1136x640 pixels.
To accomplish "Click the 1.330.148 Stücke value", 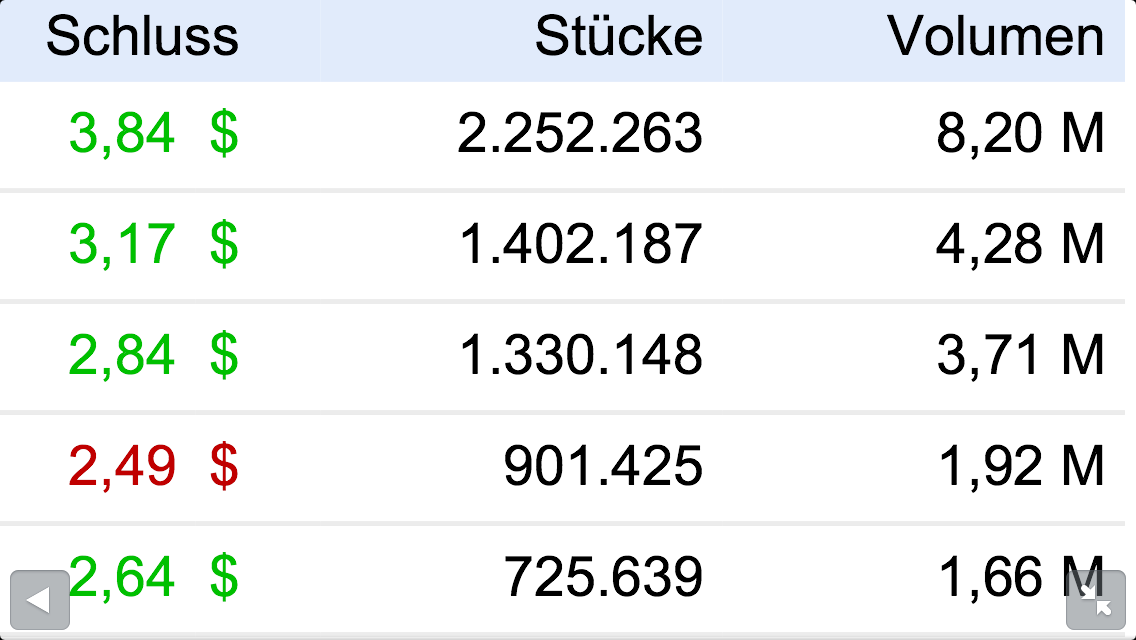I will pyautogui.click(x=580, y=356).
